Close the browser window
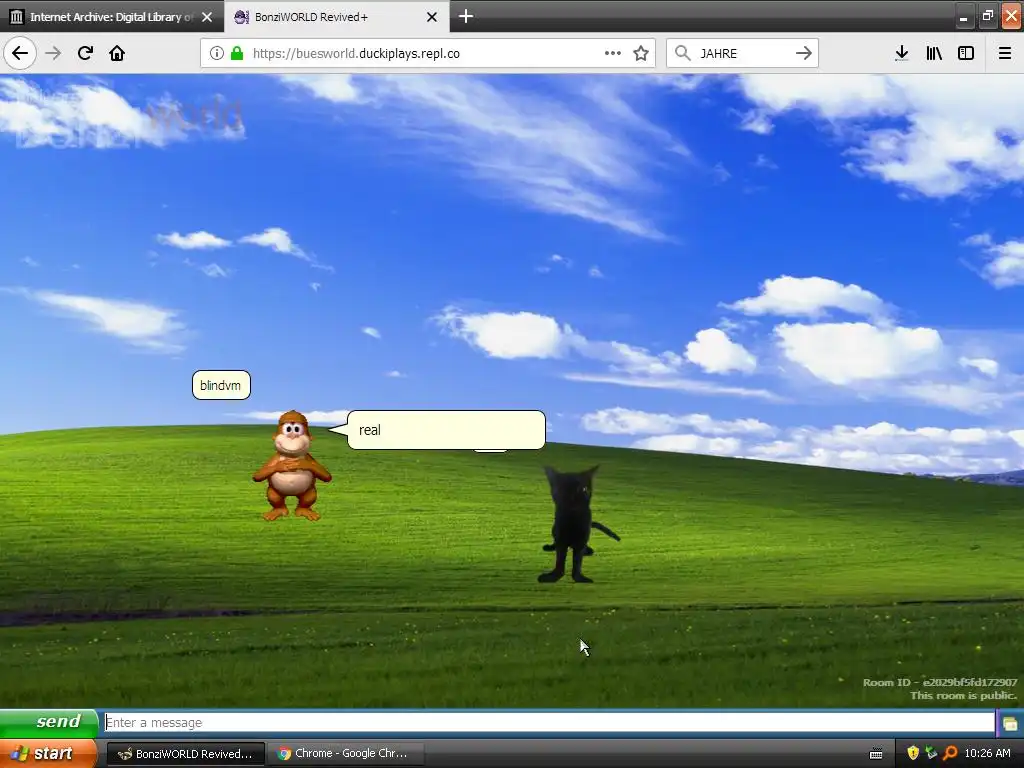The width and height of the screenshot is (1024, 768). pyautogui.click(x=1011, y=16)
